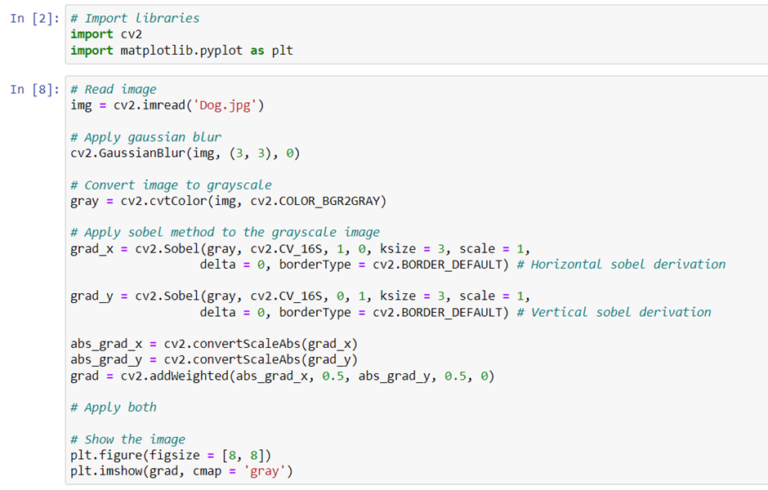Viewport: 768px width, 490px height.
Task: Click the '# Read image' comment line
Action: 113,89
